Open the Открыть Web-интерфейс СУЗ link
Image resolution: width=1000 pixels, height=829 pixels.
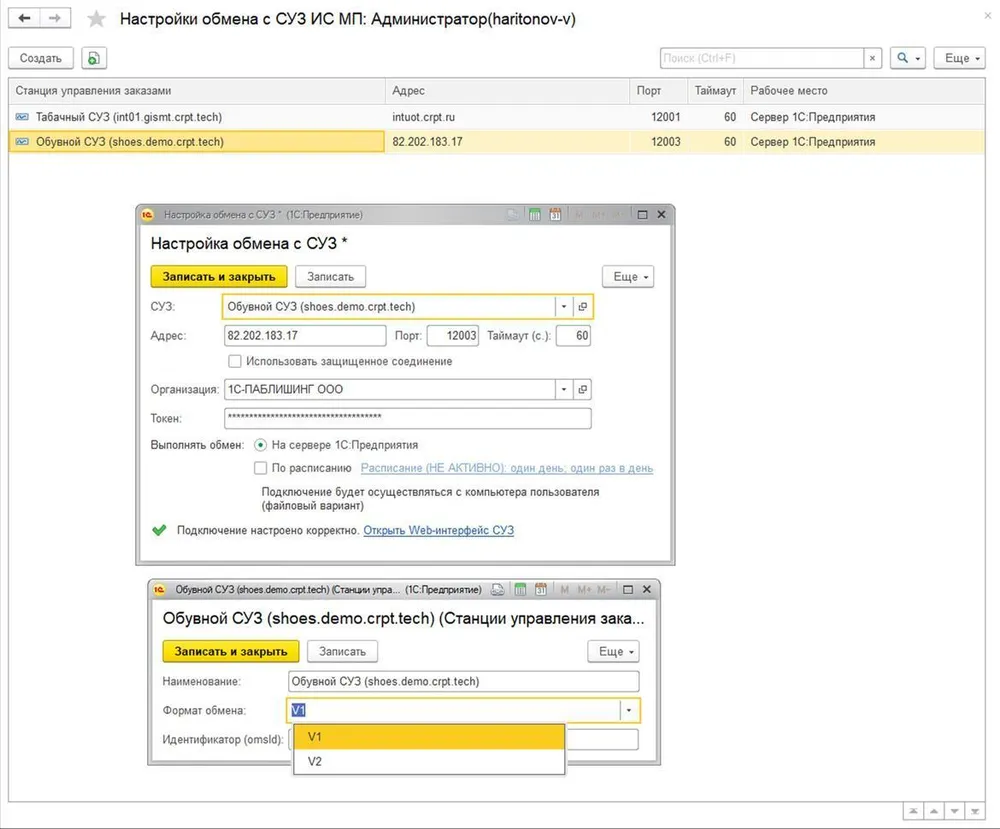point(438,531)
